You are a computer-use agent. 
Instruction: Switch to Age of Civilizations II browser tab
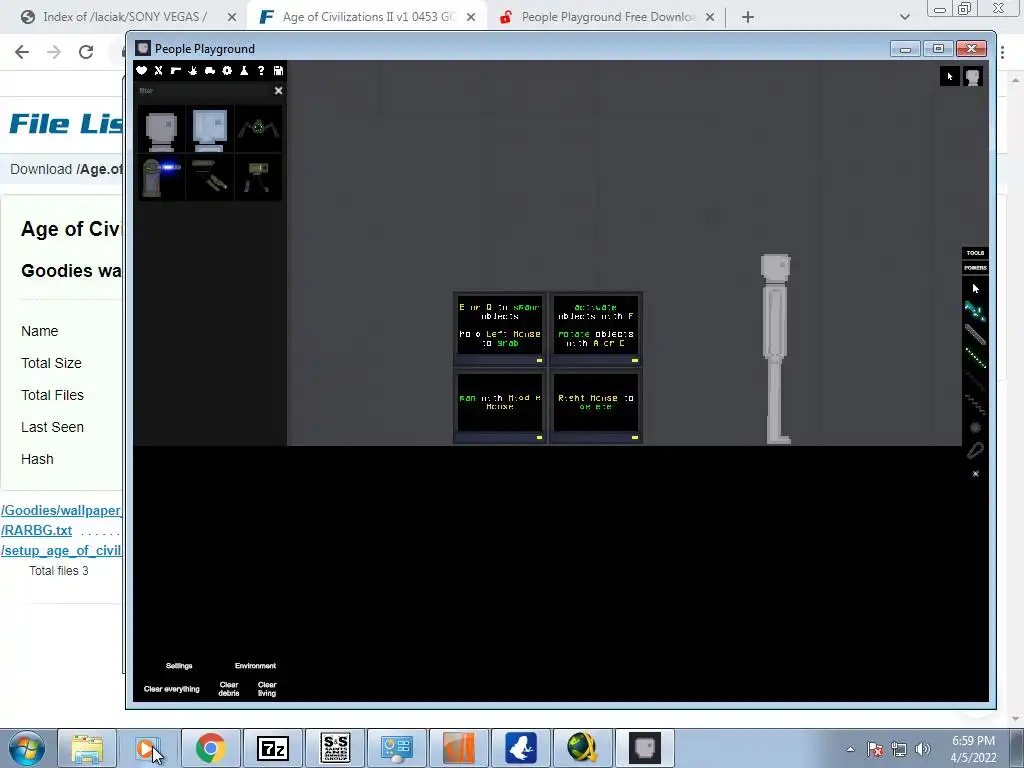[367, 17]
